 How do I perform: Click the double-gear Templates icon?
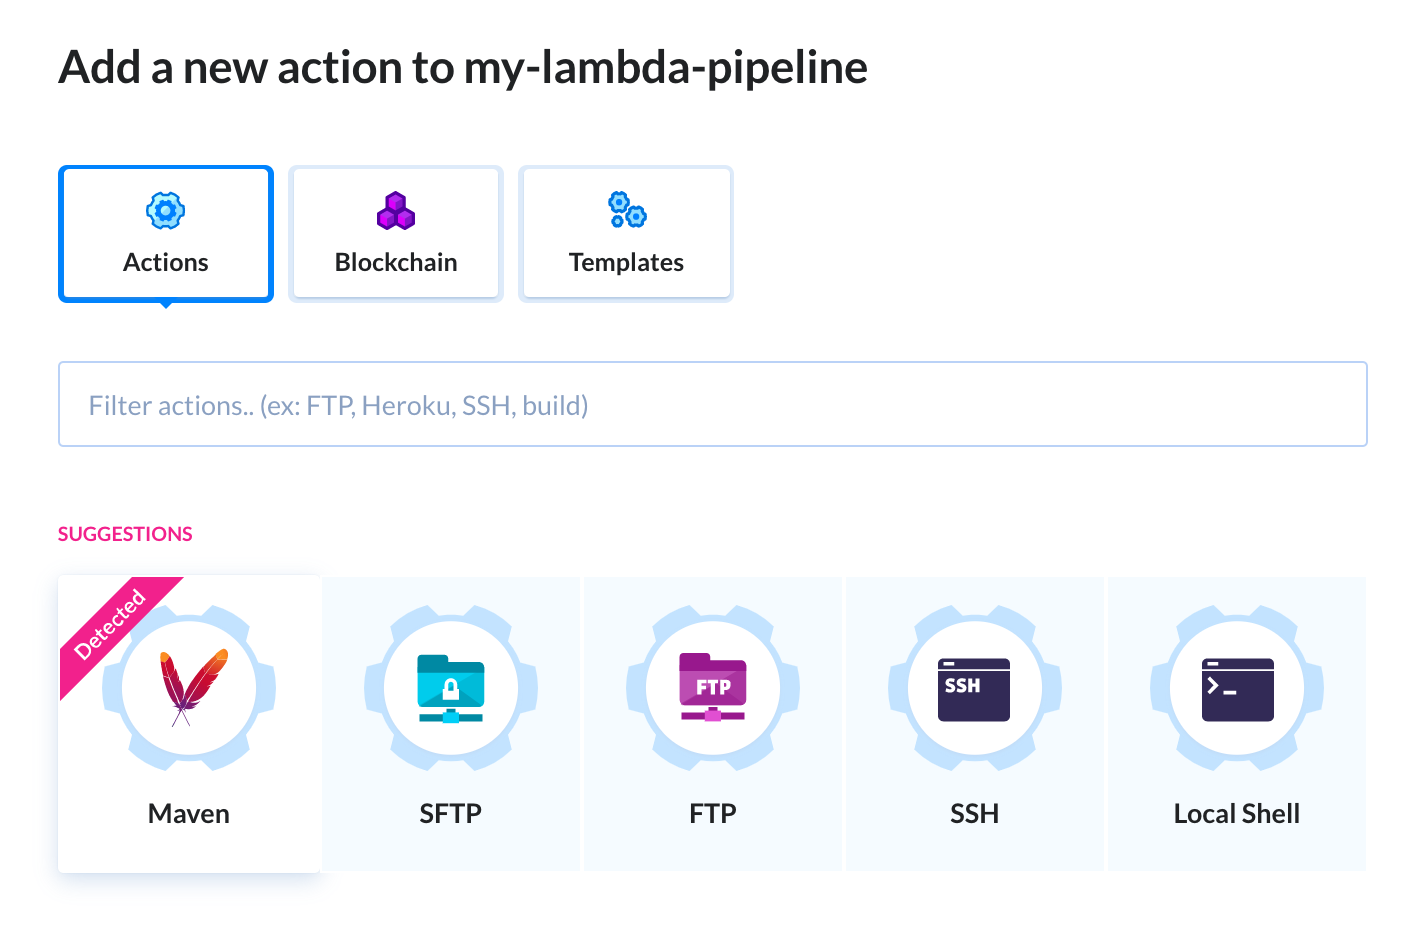tap(627, 210)
